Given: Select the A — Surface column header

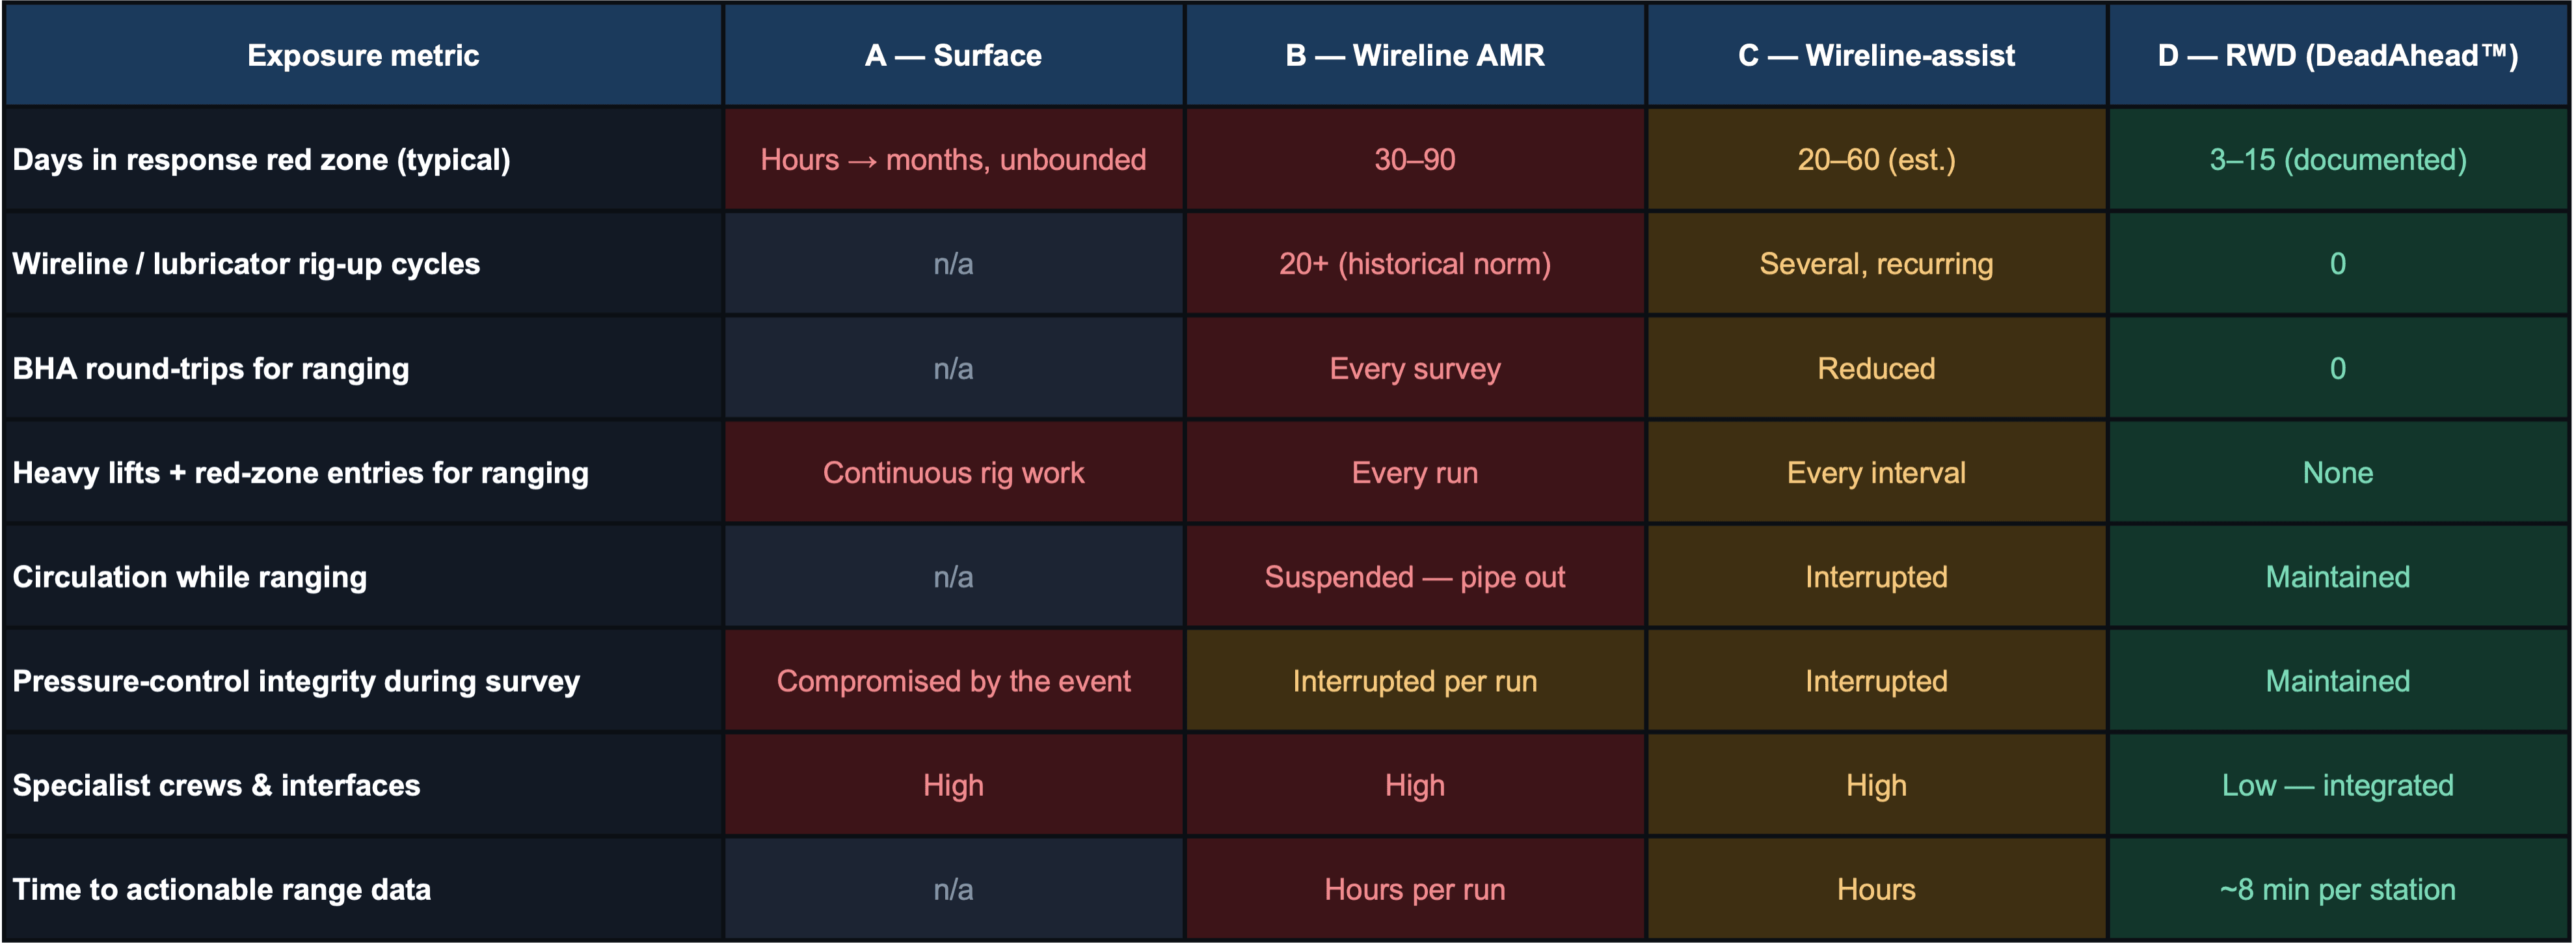Looking at the screenshot, I should 953,55.
